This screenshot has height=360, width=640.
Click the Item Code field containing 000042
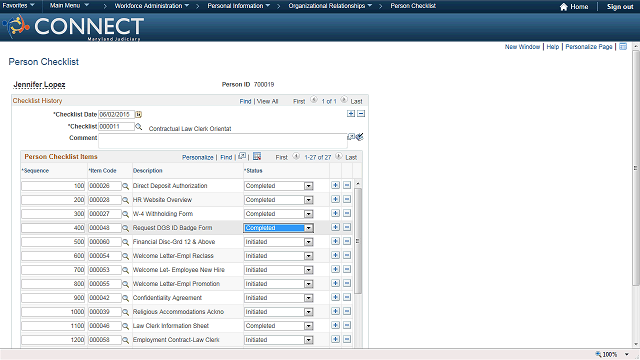[105, 298]
